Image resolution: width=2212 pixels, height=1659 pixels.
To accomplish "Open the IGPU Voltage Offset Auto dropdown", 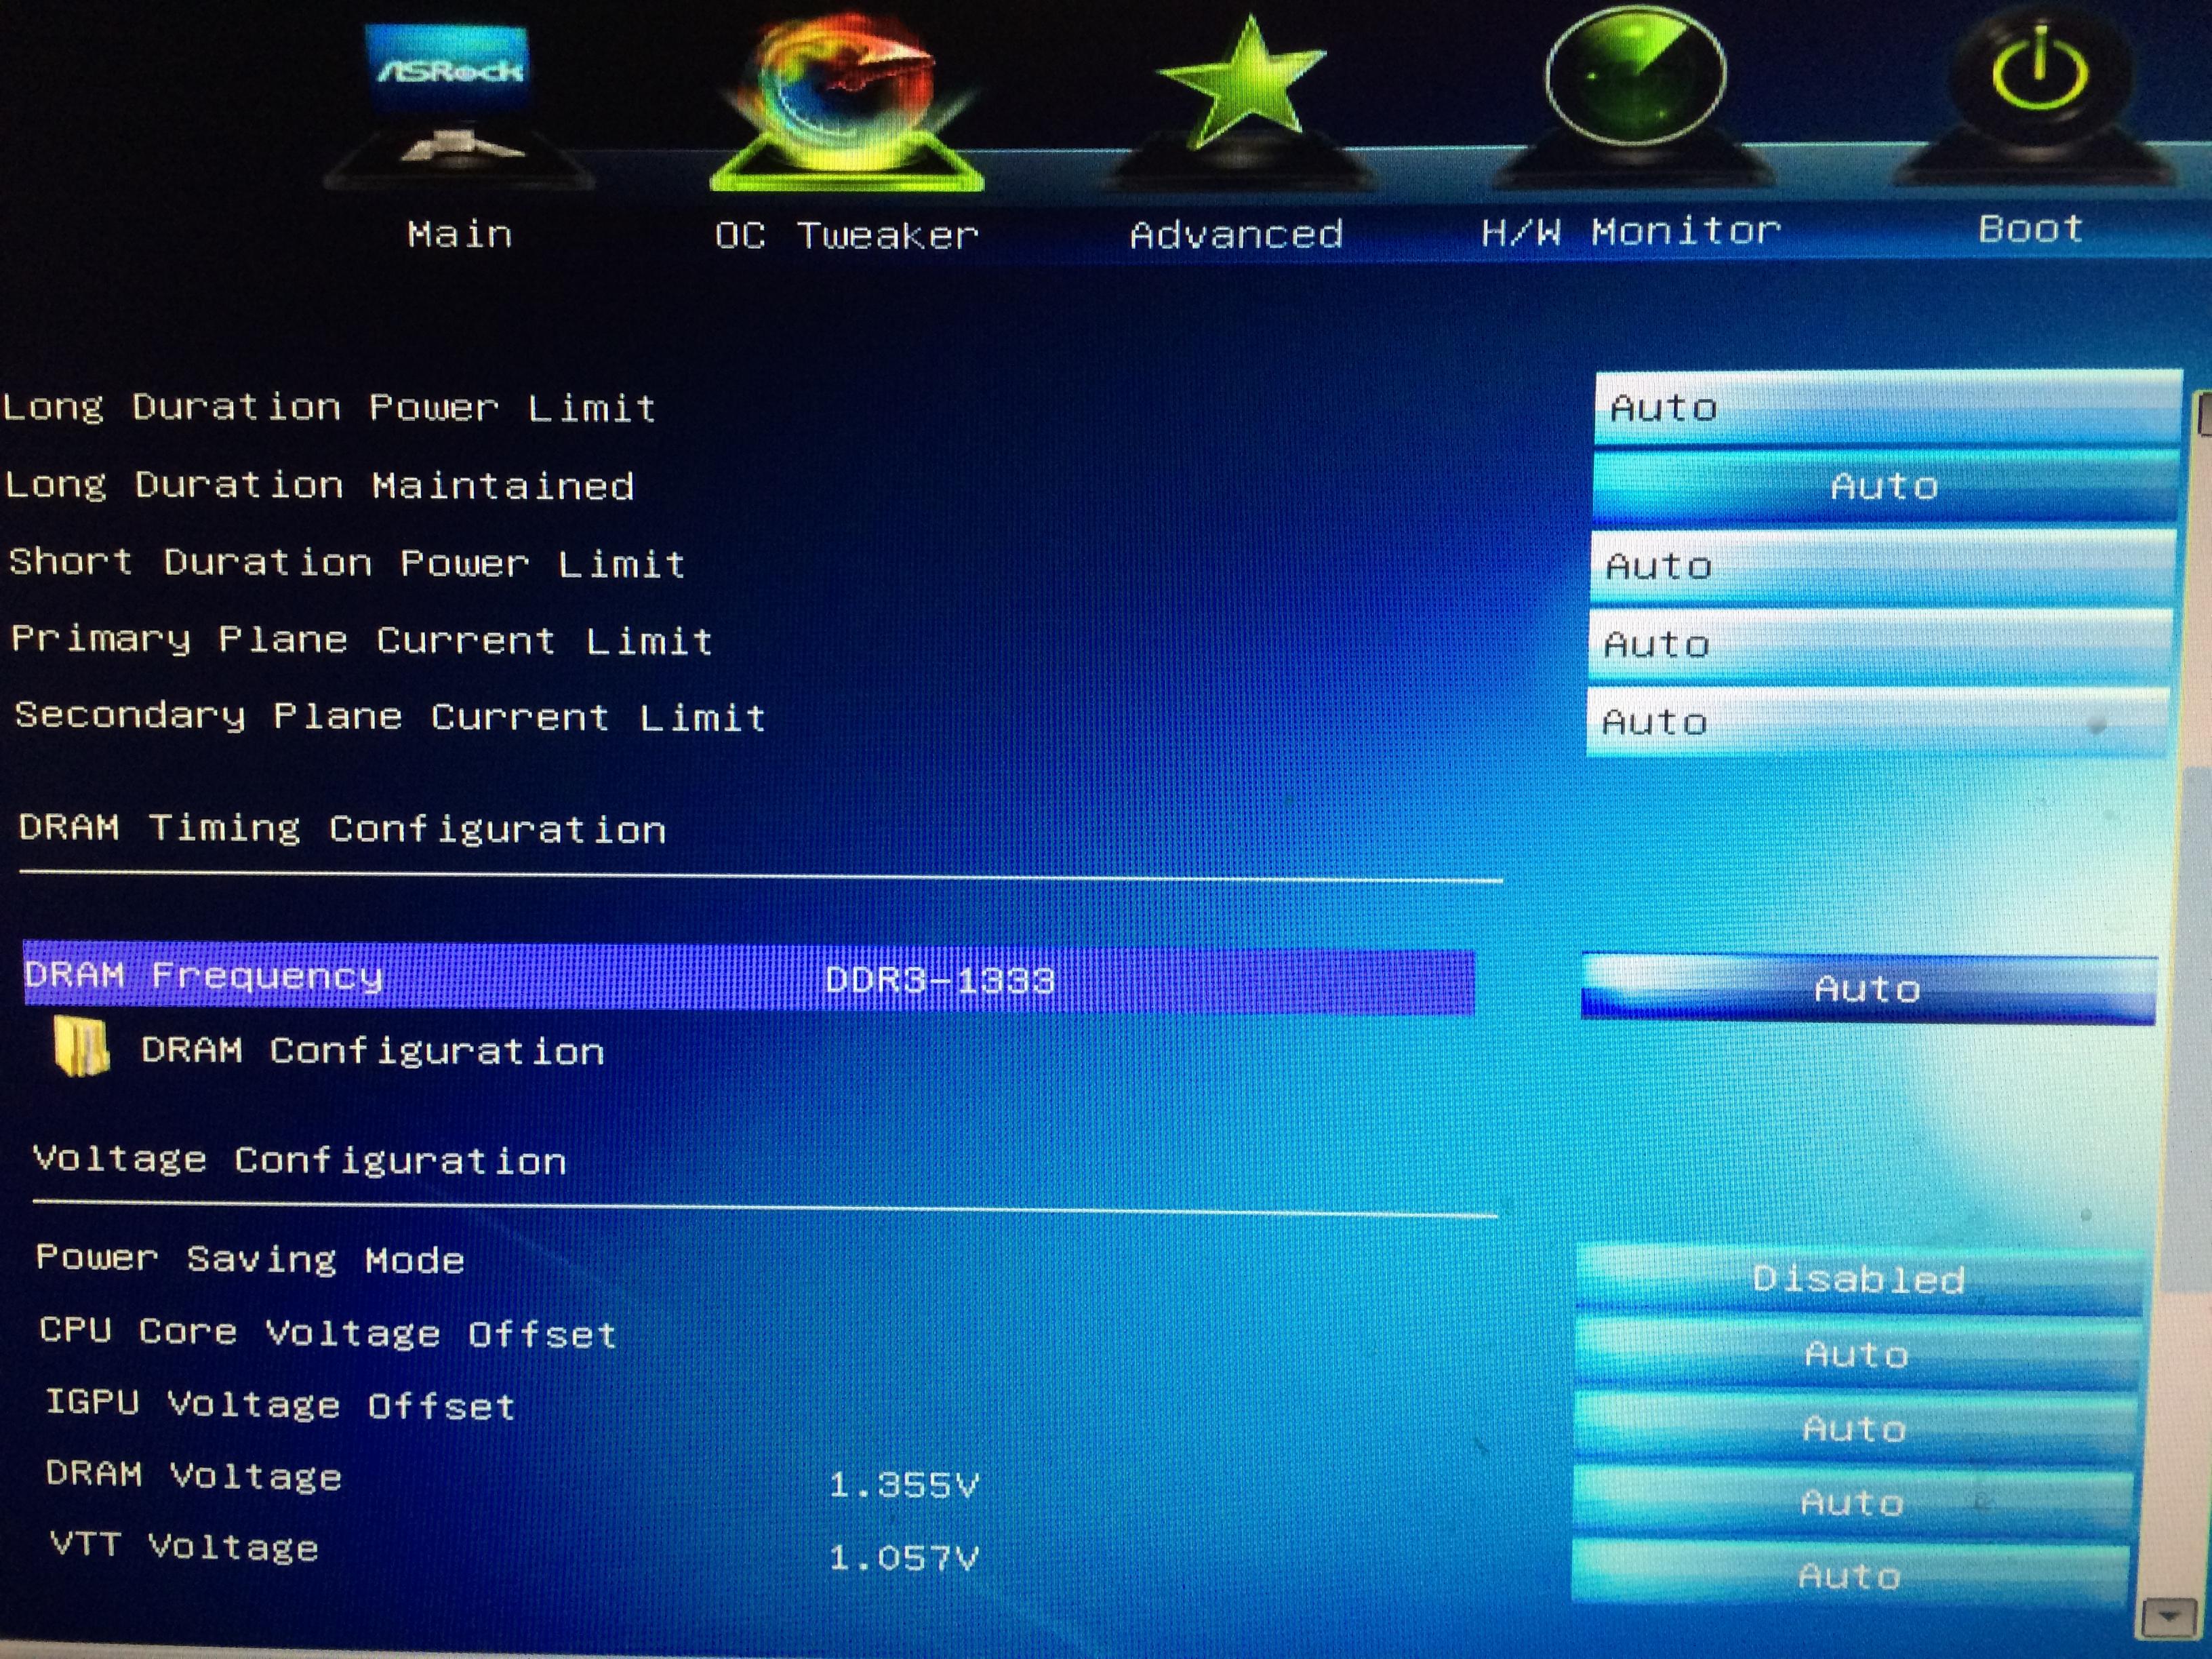I will pyautogui.click(x=1854, y=1428).
